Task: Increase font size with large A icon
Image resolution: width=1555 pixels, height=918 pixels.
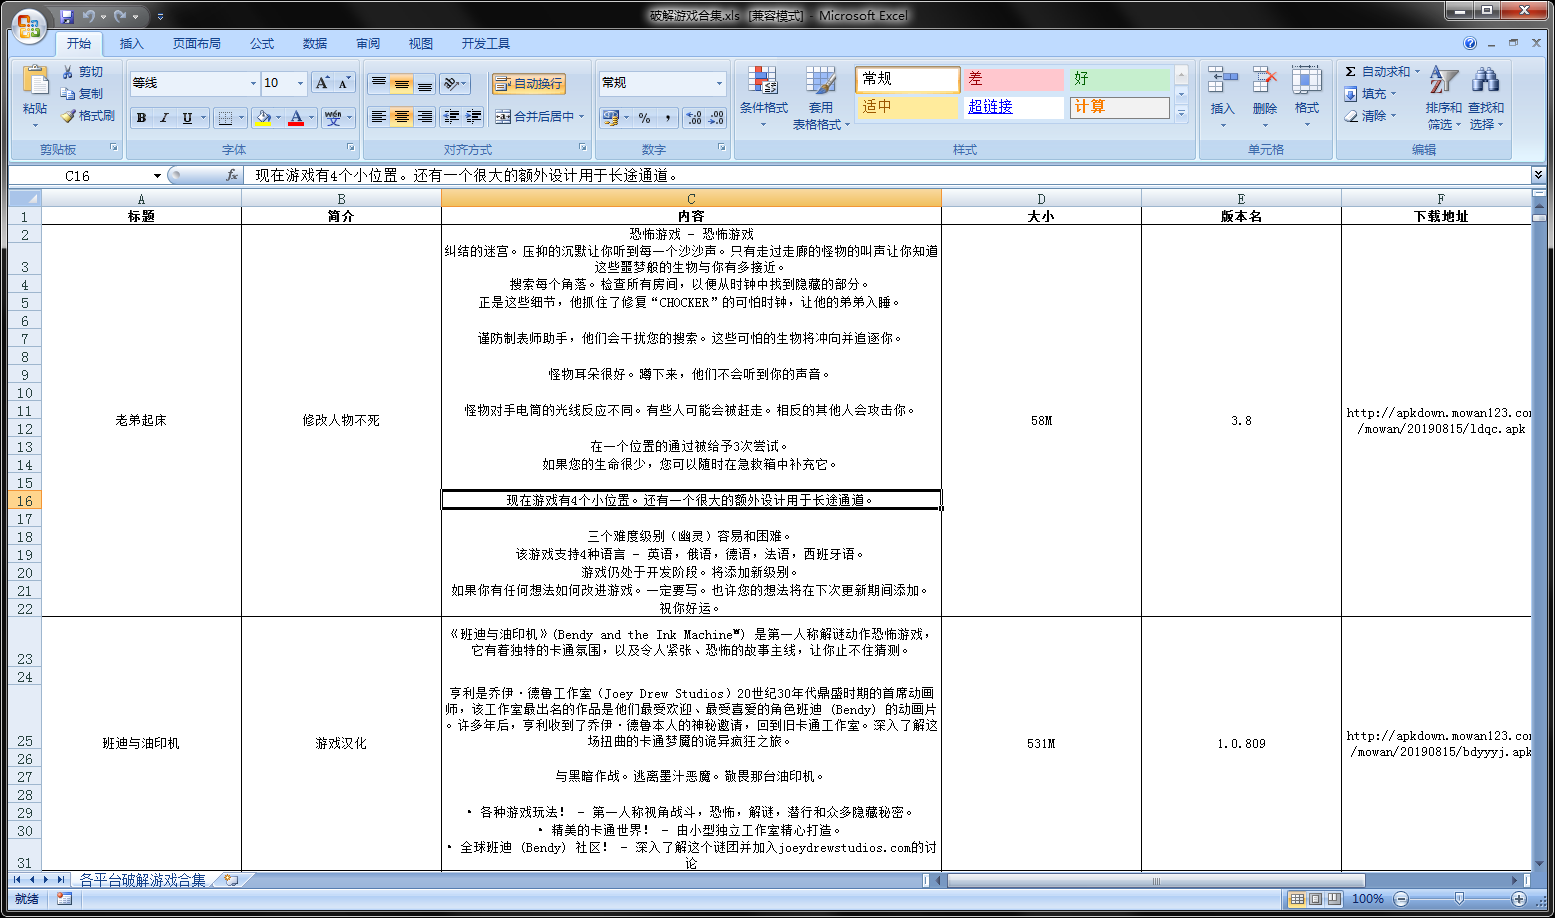Action: click(x=322, y=83)
